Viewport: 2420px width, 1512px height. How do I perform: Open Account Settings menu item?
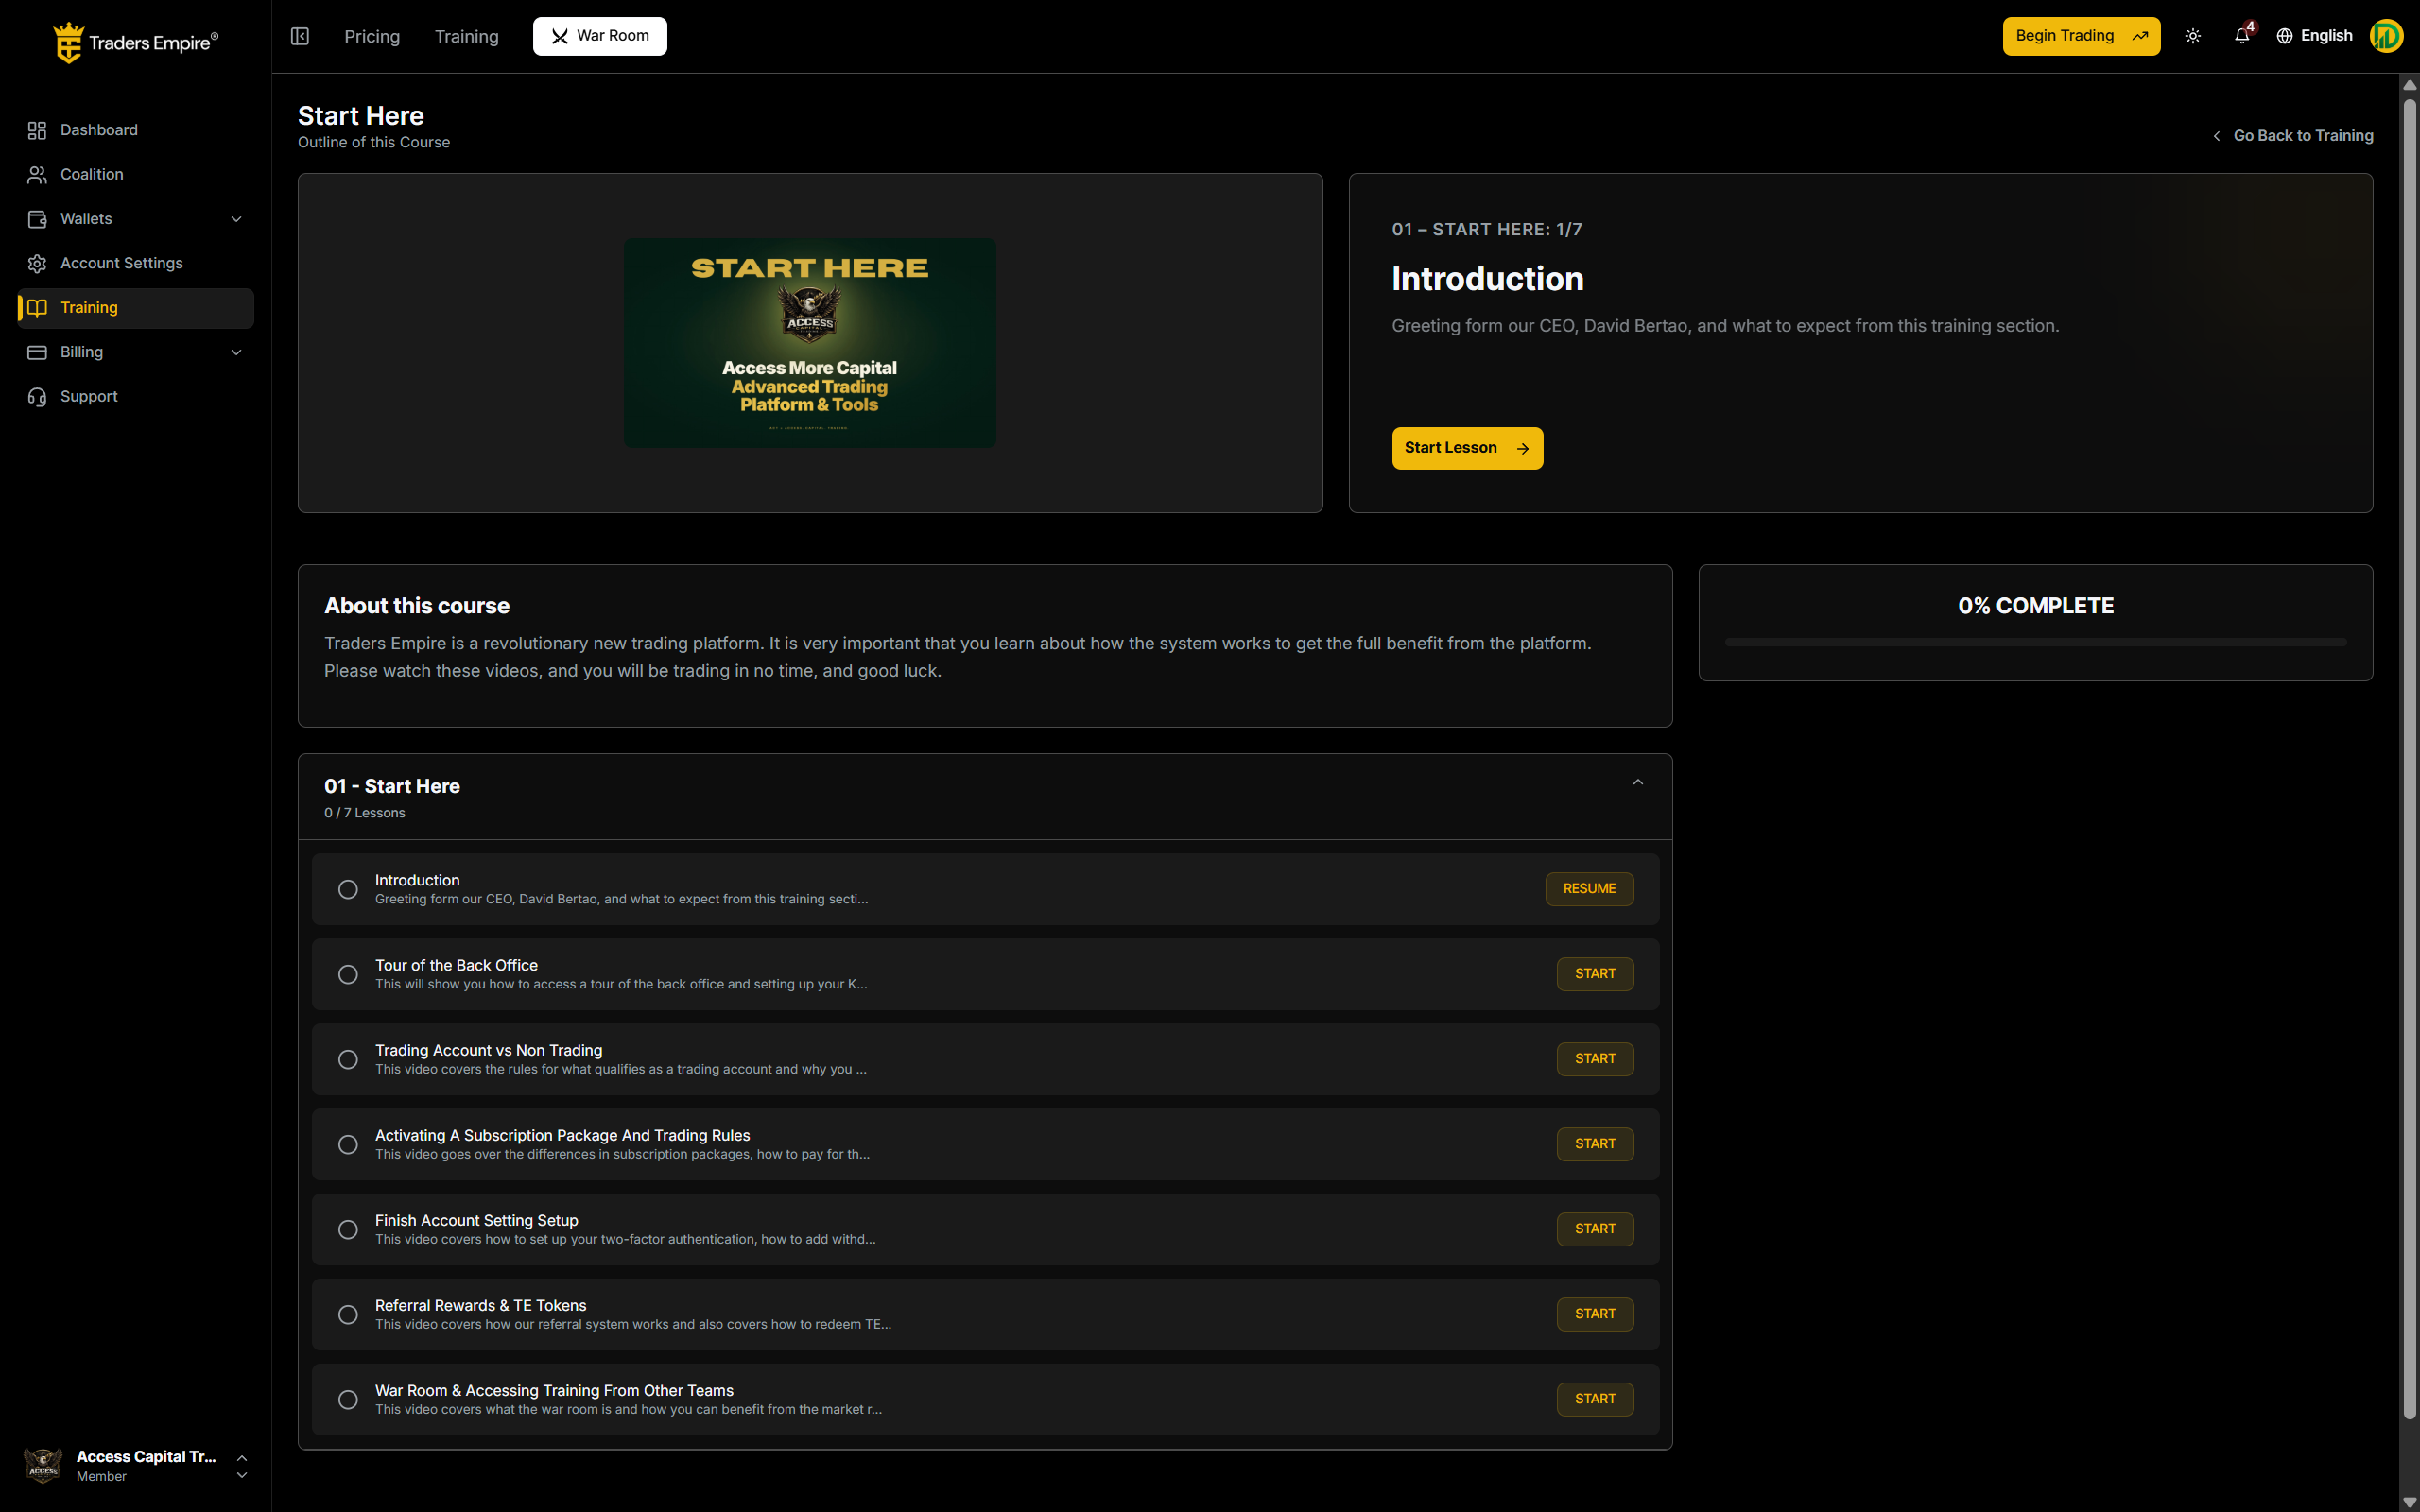[x=136, y=263]
